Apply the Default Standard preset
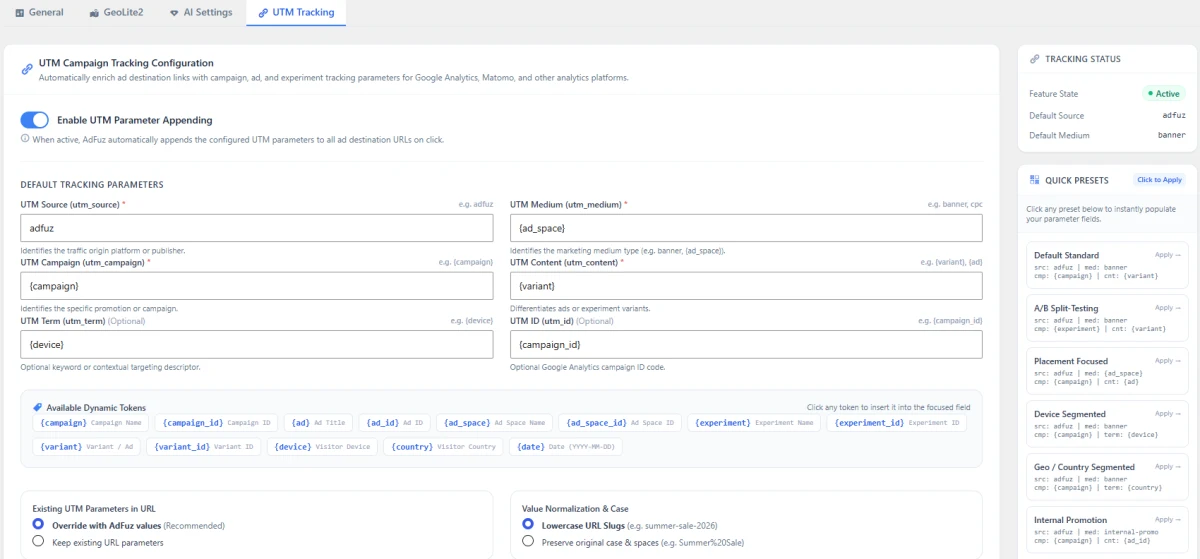Image resolution: width=1200 pixels, height=559 pixels. pyautogui.click(x=1107, y=265)
